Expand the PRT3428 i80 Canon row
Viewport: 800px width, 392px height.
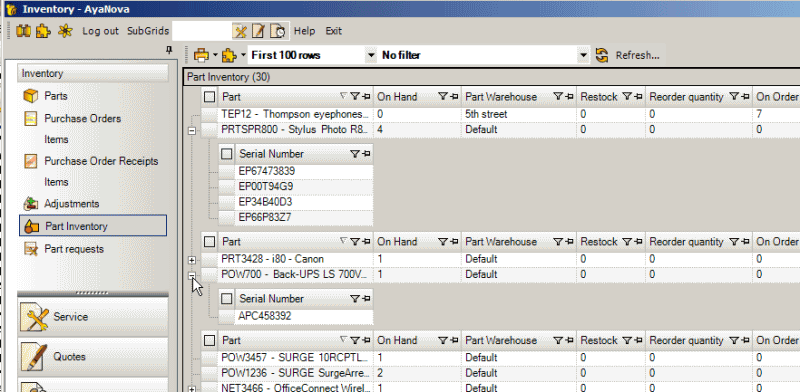pos(192,260)
